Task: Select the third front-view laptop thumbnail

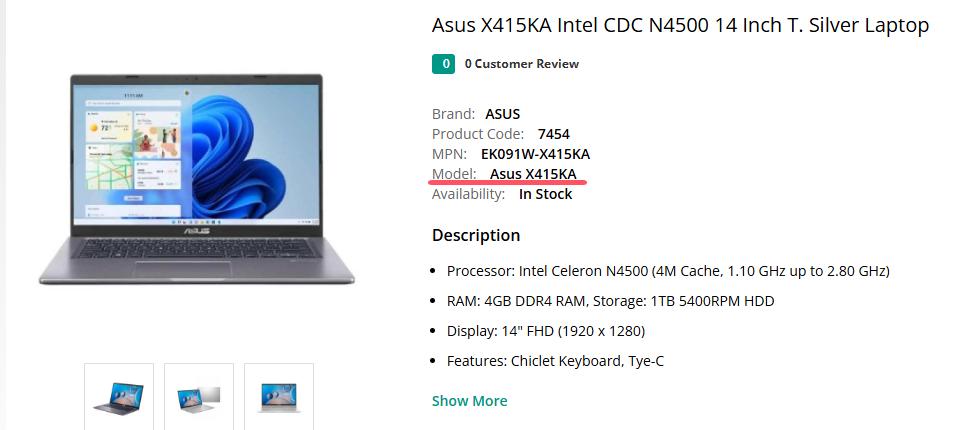Action: [x=279, y=397]
